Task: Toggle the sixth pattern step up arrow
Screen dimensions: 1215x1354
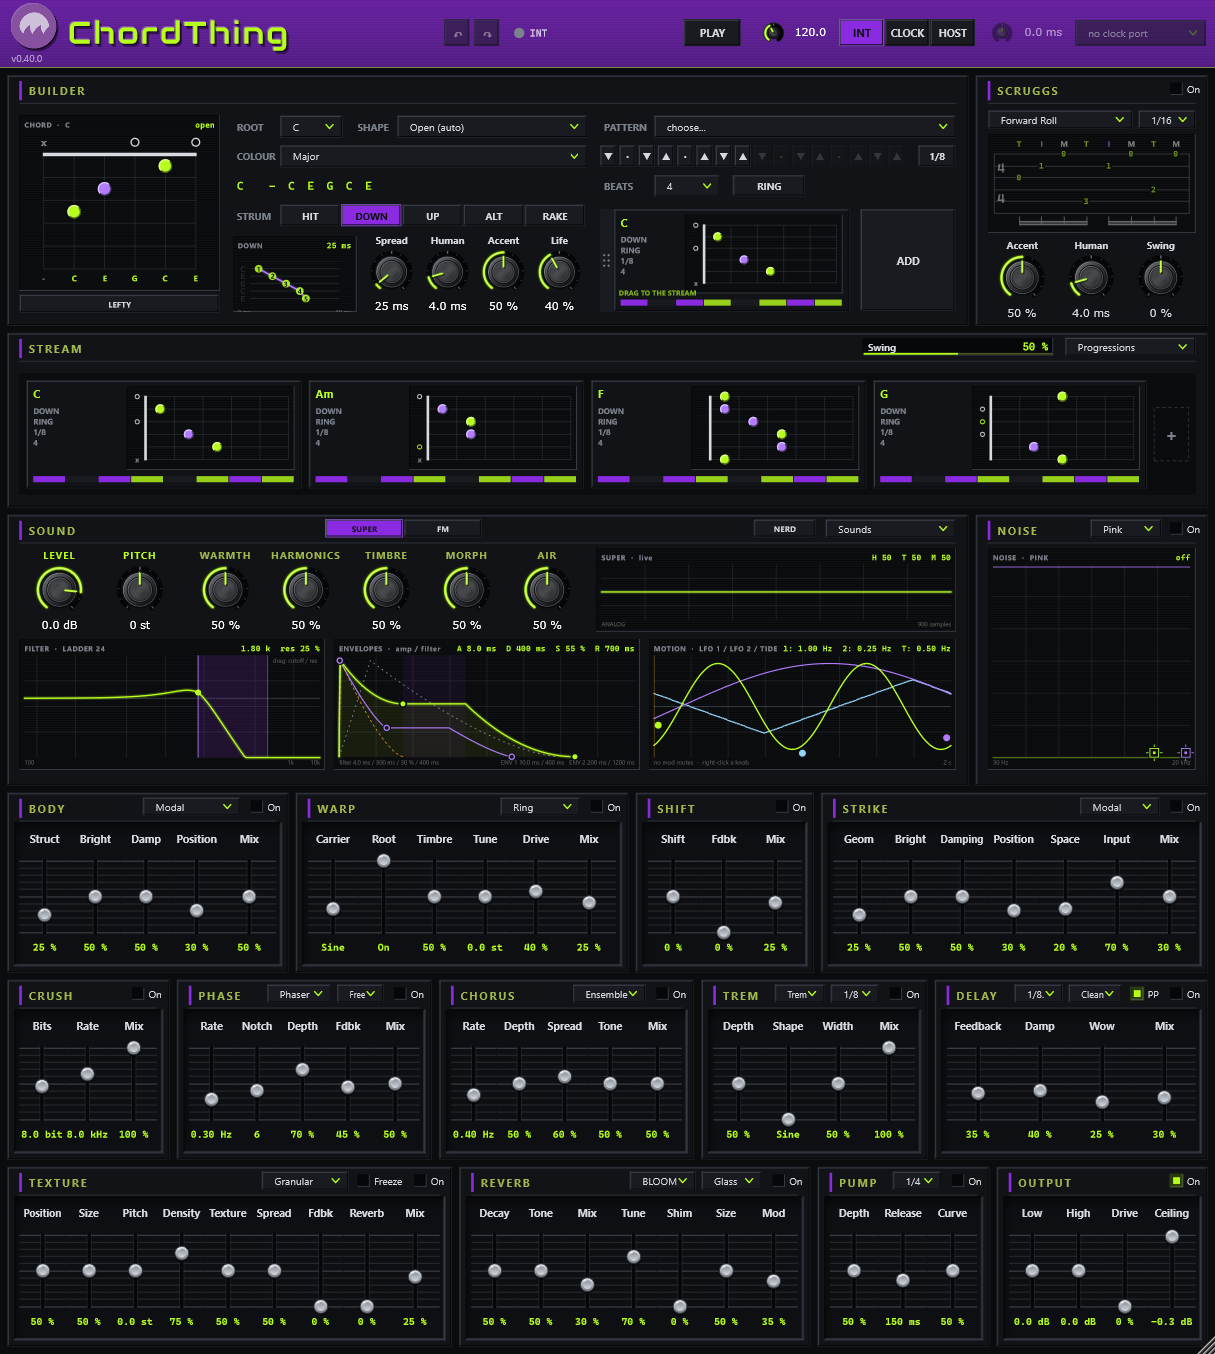Action: (704, 157)
